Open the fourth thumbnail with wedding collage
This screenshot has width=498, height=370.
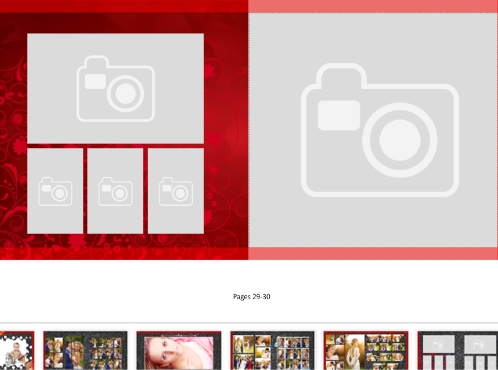tap(272, 350)
